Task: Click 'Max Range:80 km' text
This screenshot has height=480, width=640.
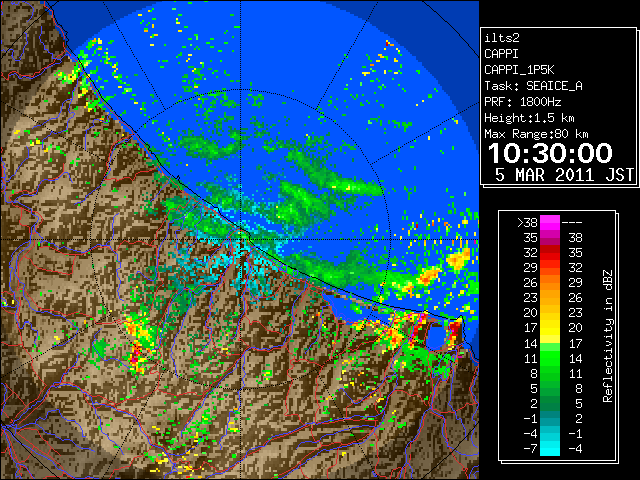Action: pos(536,134)
